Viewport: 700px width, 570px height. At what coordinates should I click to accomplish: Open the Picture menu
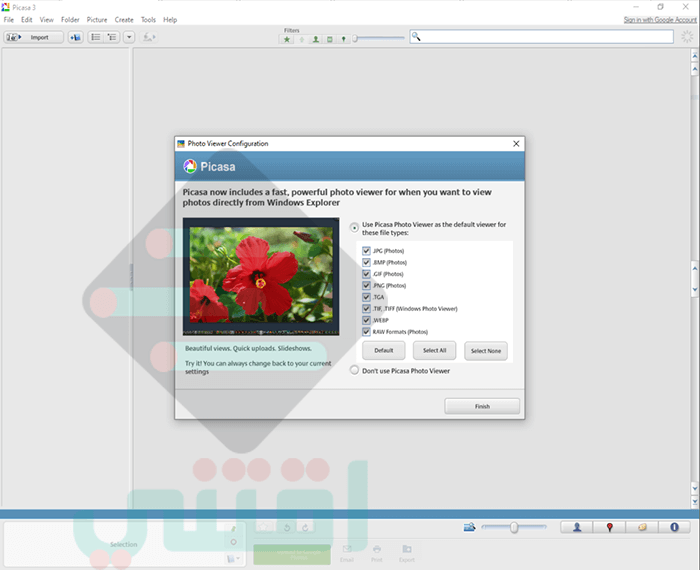97,20
